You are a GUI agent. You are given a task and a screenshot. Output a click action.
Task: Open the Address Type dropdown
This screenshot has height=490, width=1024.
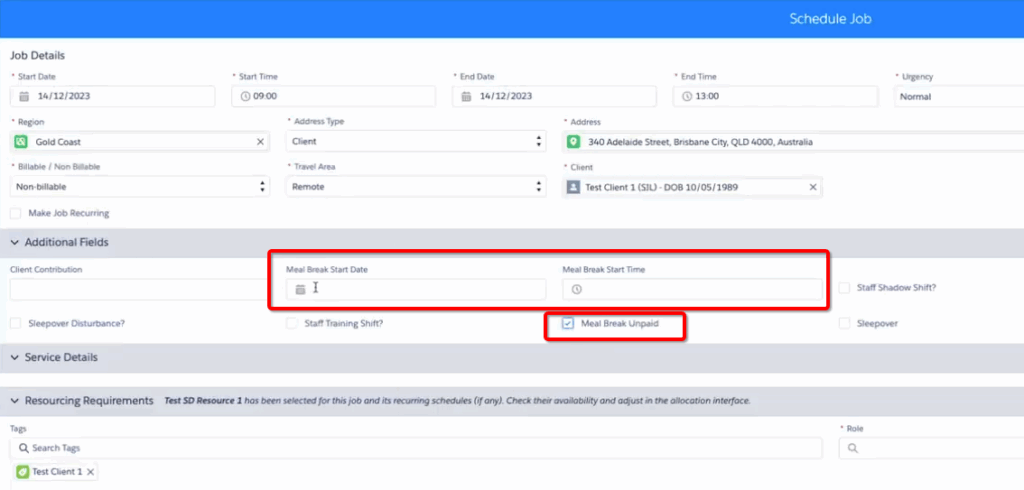click(x=415, y=142)
